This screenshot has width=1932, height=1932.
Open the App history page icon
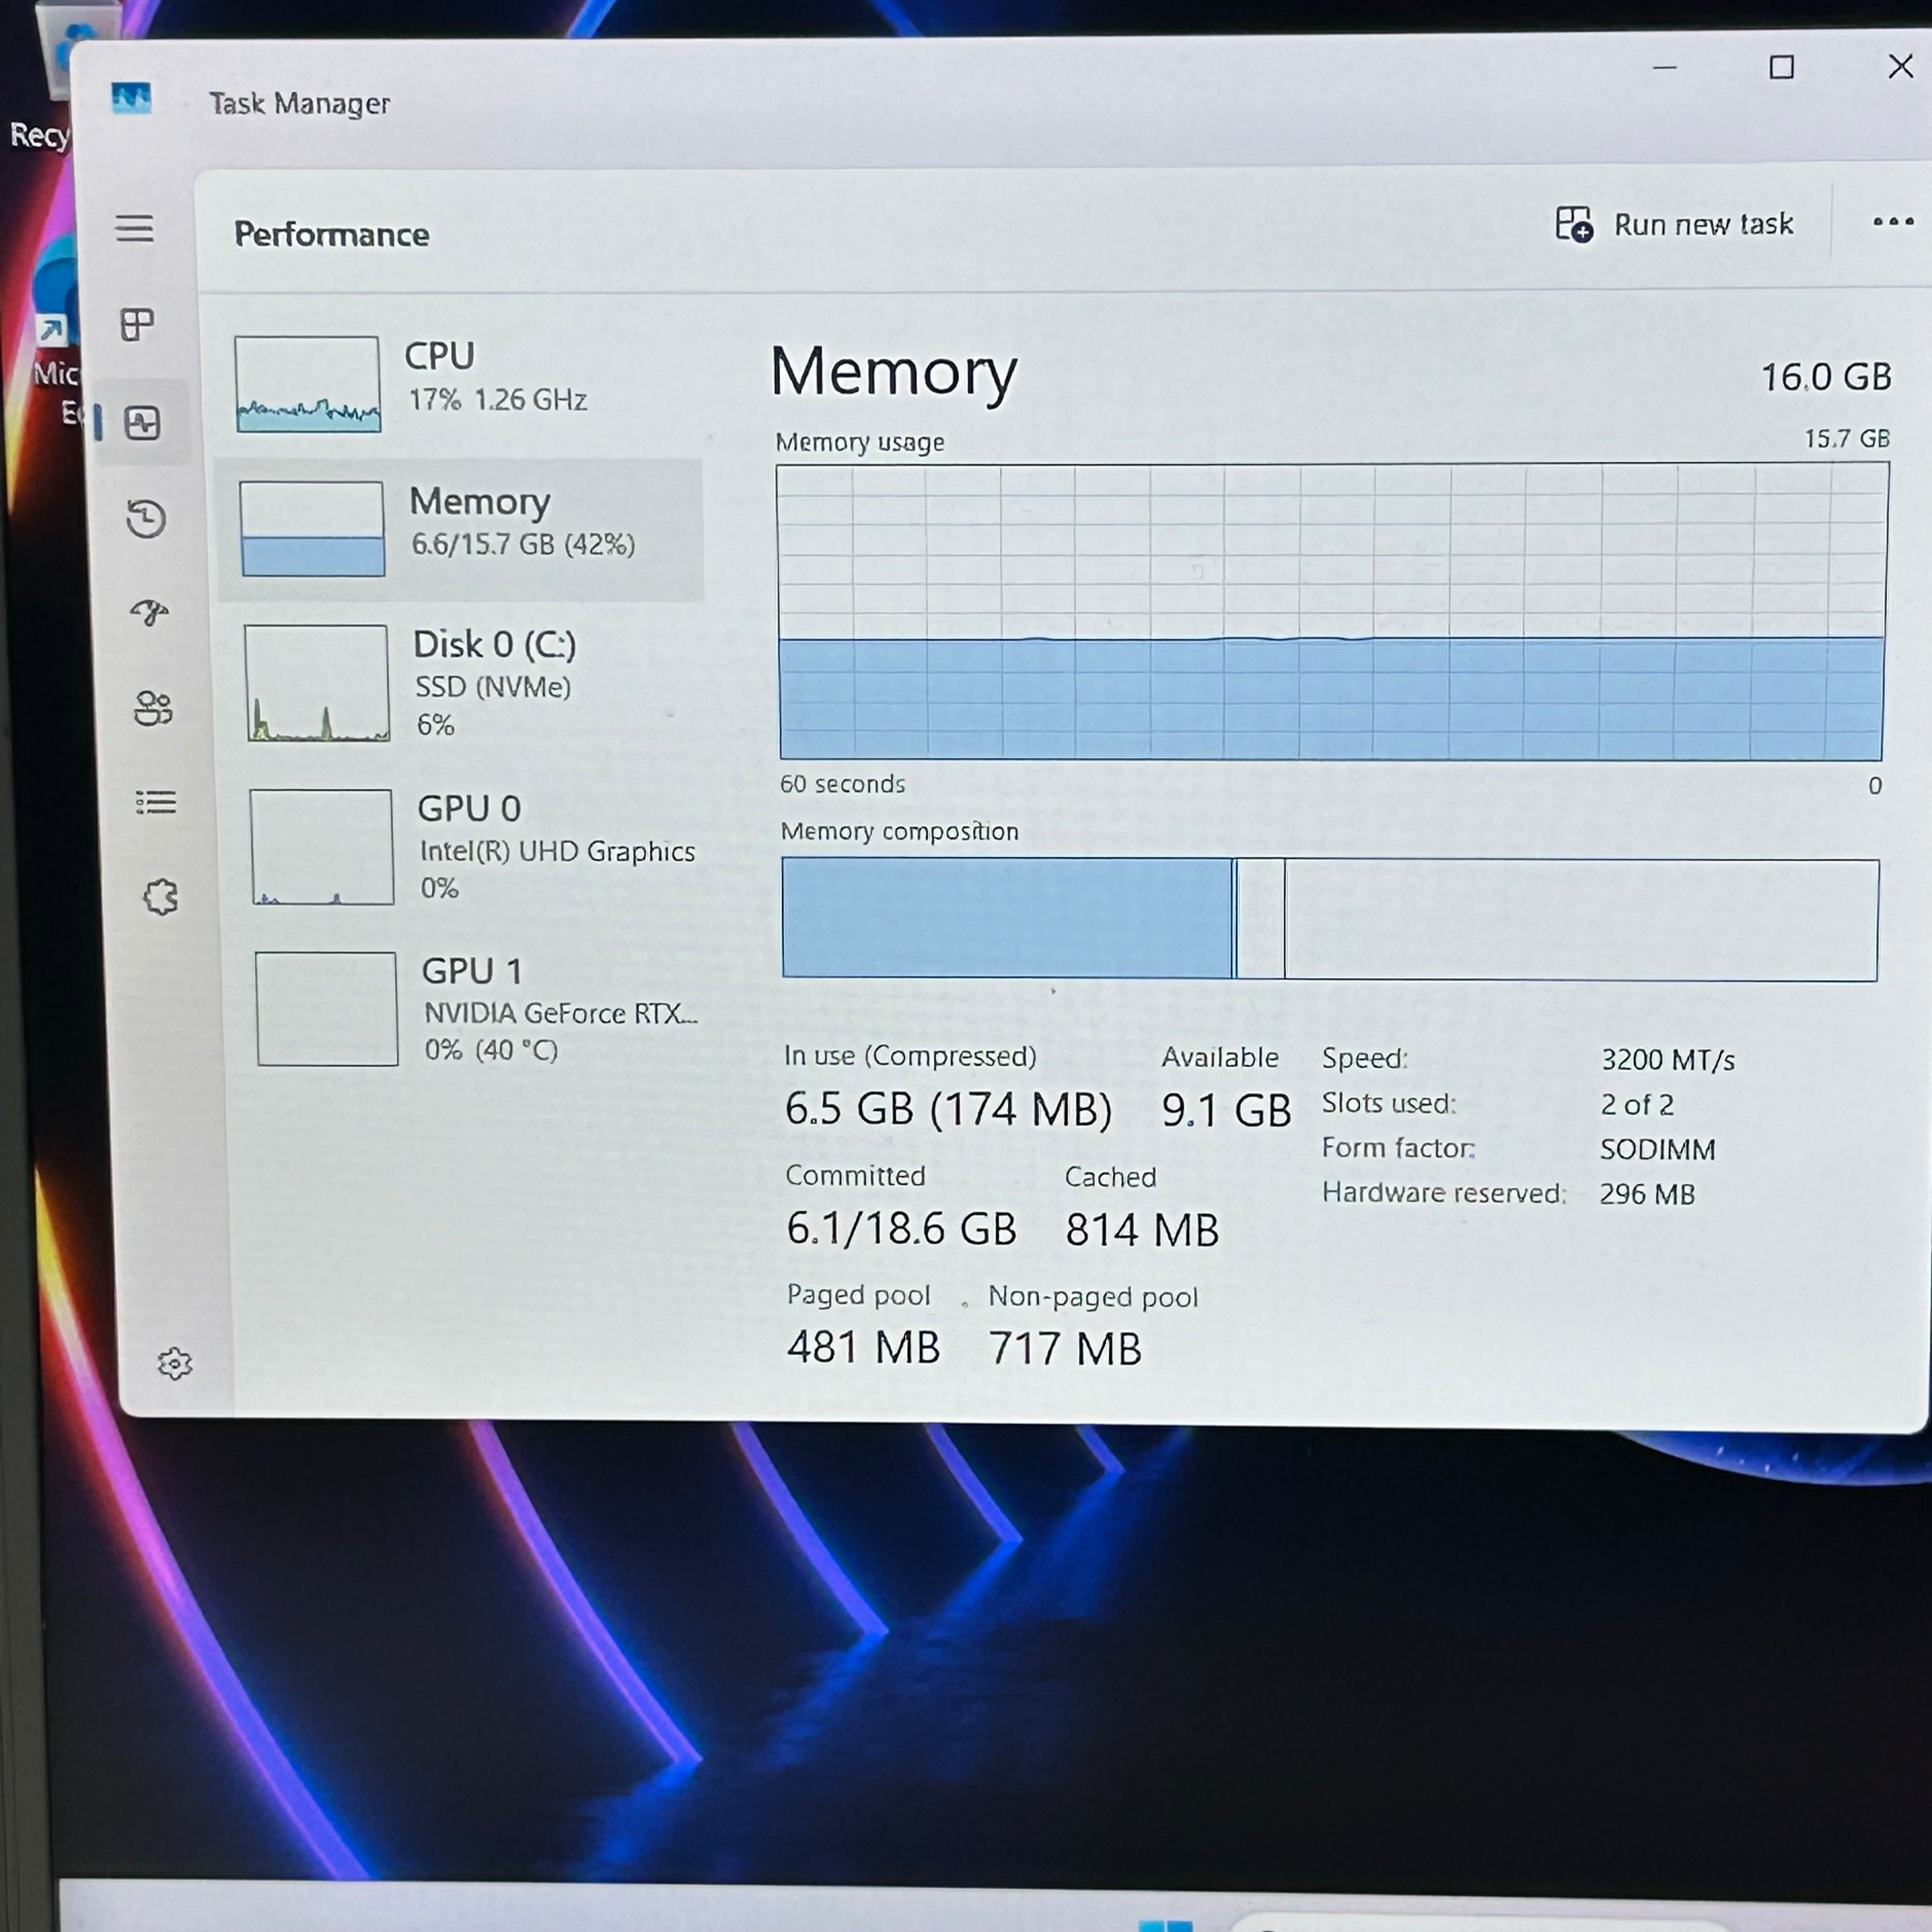(x=146, y=518)
